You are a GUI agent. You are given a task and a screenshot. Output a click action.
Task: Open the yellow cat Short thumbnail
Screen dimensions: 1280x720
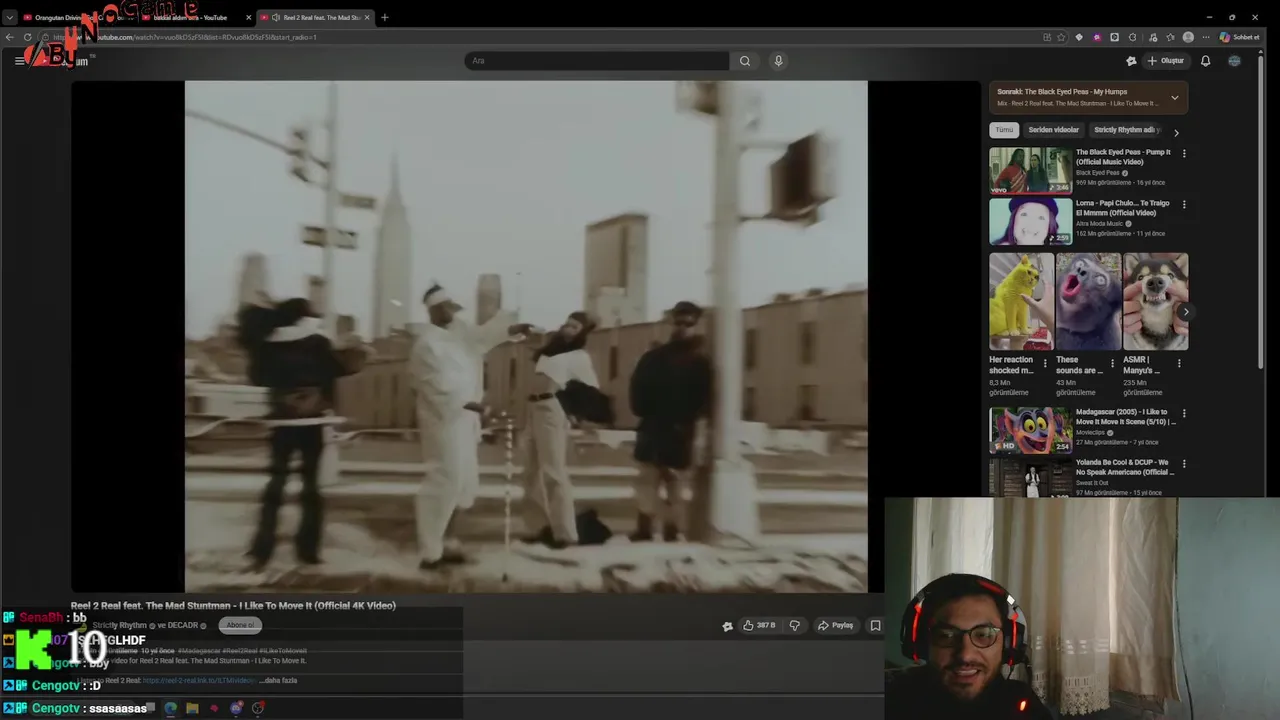tap(1021, 301)
